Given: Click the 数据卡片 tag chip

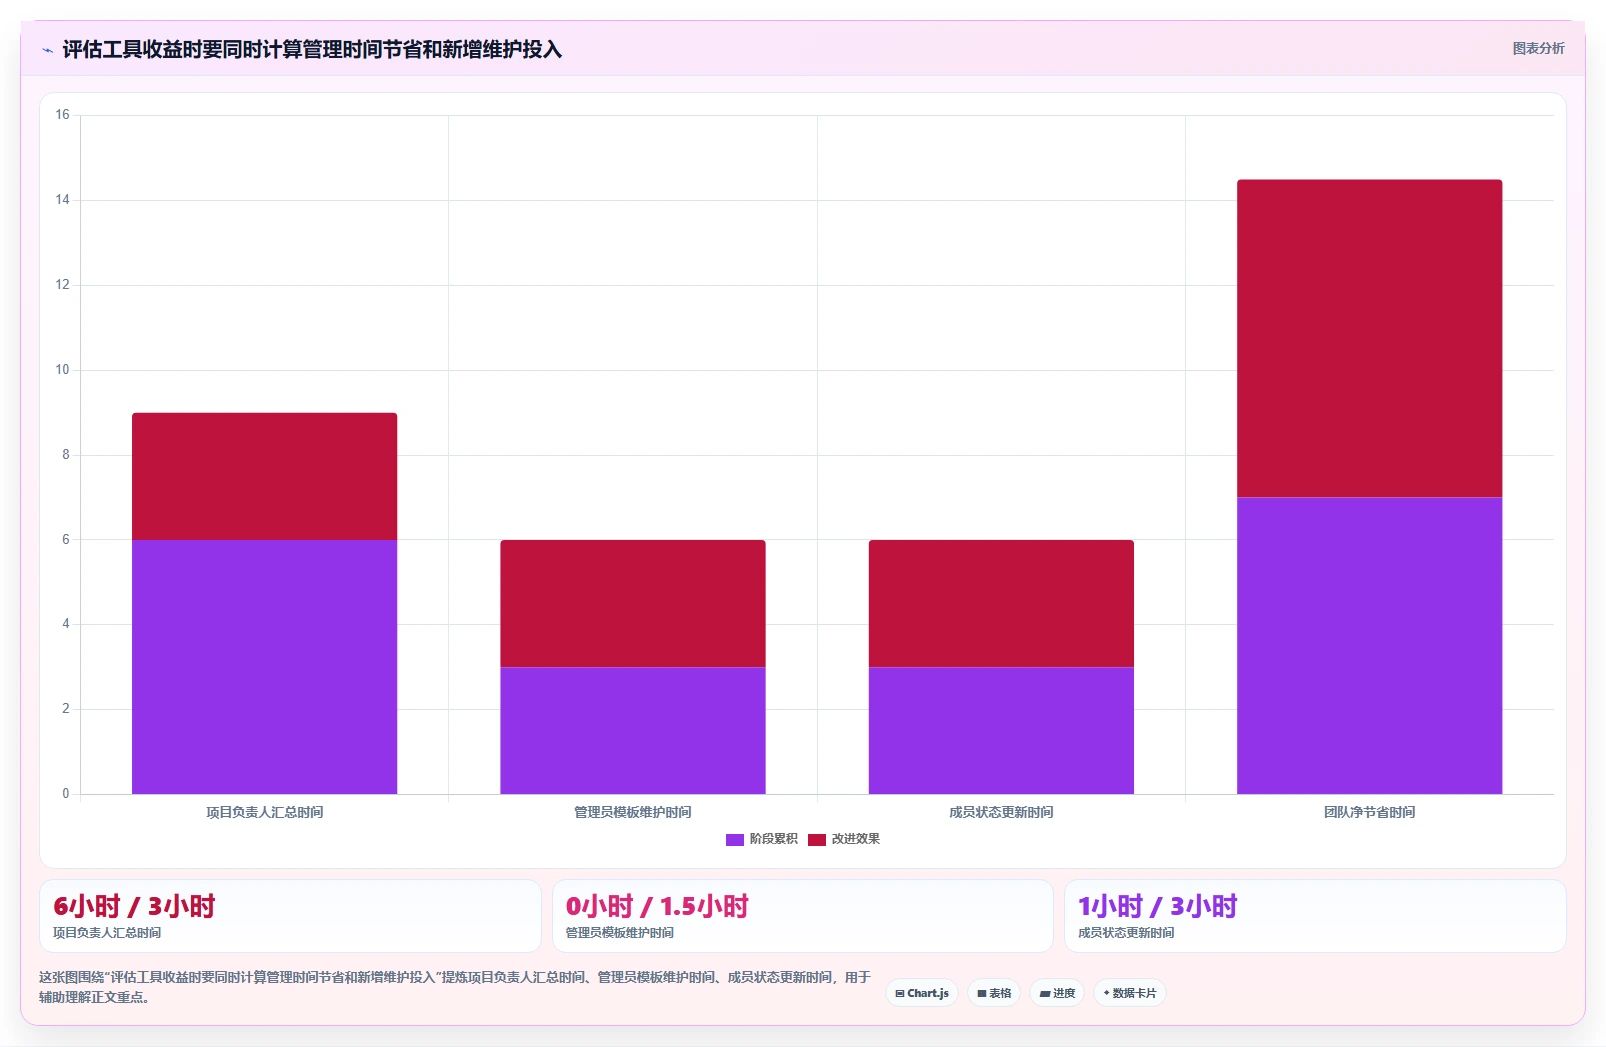Looking at the screenshot, I should tap(1130, 993).
